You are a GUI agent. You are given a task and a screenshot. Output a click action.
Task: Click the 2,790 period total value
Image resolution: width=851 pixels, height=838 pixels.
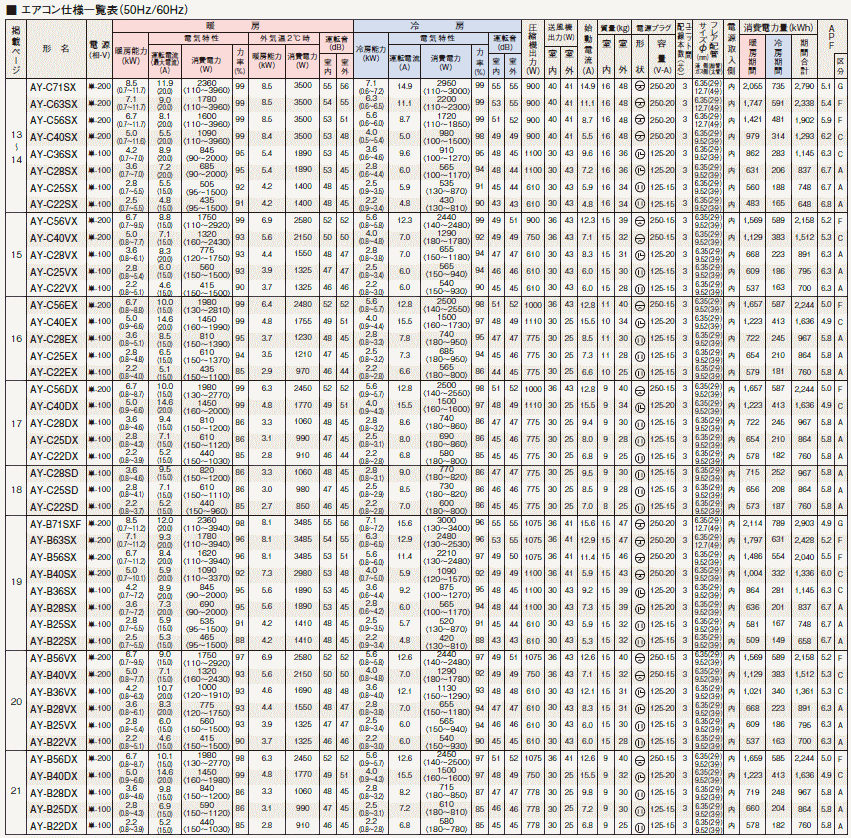804,86
